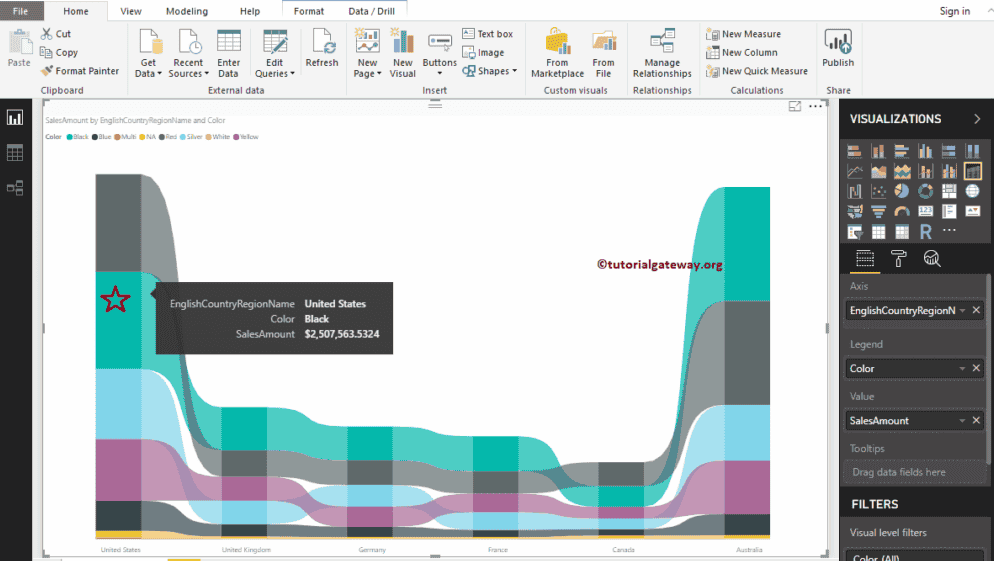Select the Waterfall chart visual
Image resolution: width=994 pixels, height=561 pixels.
[x=855, y=191]
